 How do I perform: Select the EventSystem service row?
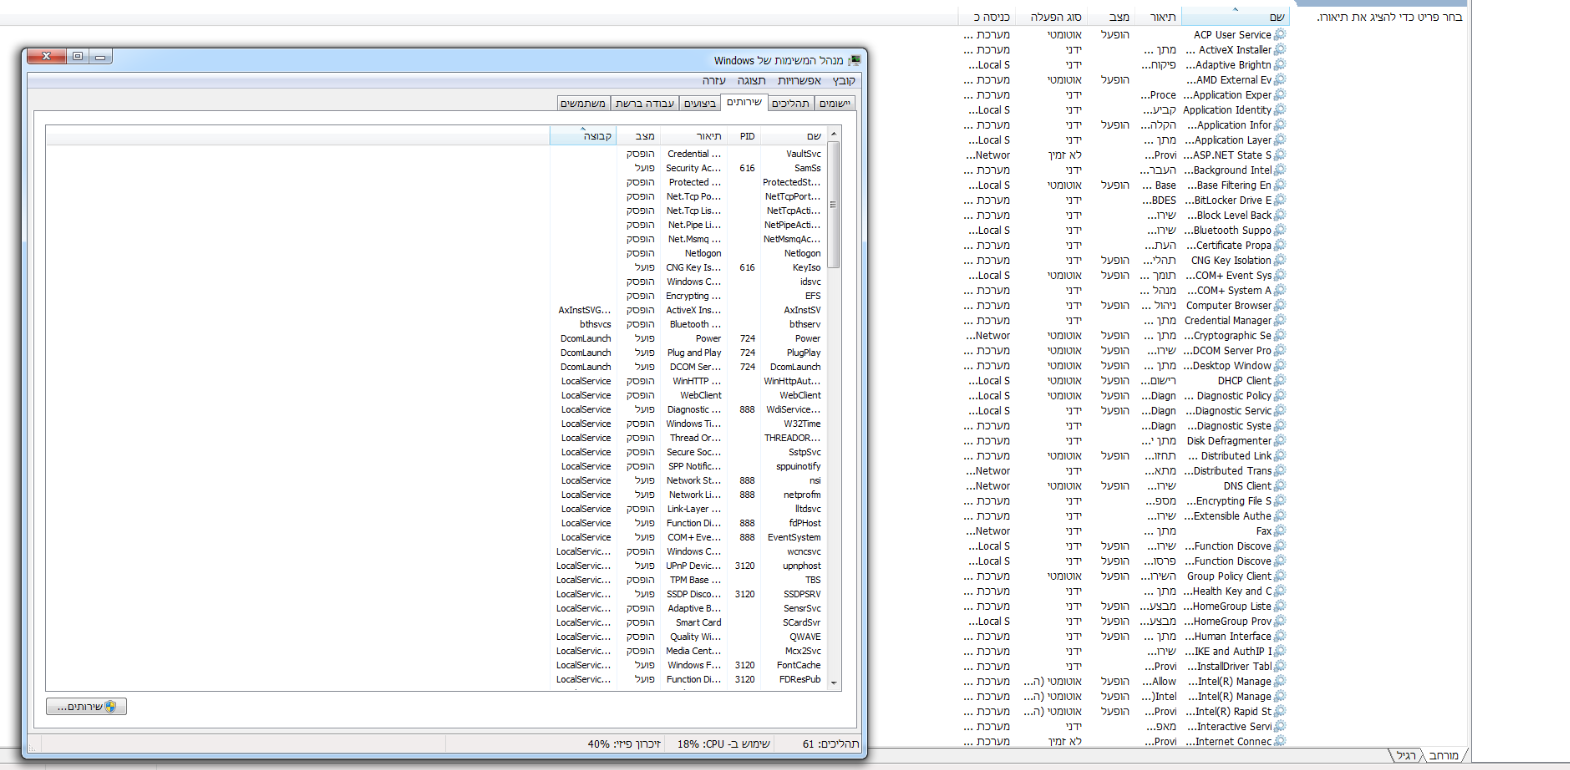[x=436, y=537]
